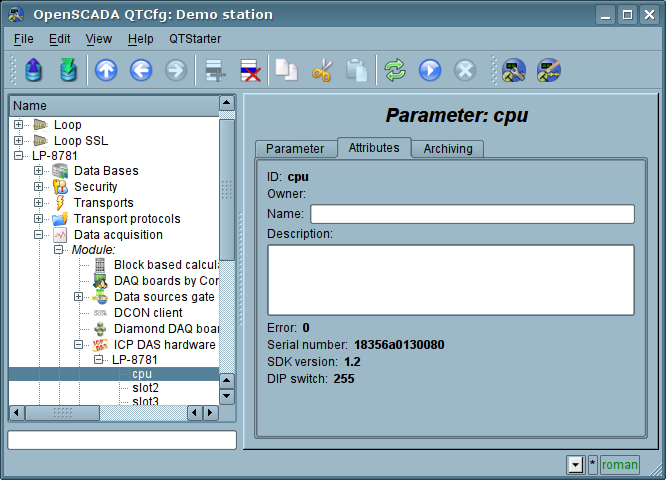Open the status bar dropdown arrow
The image size is (666, 480).
pos(574,464)
